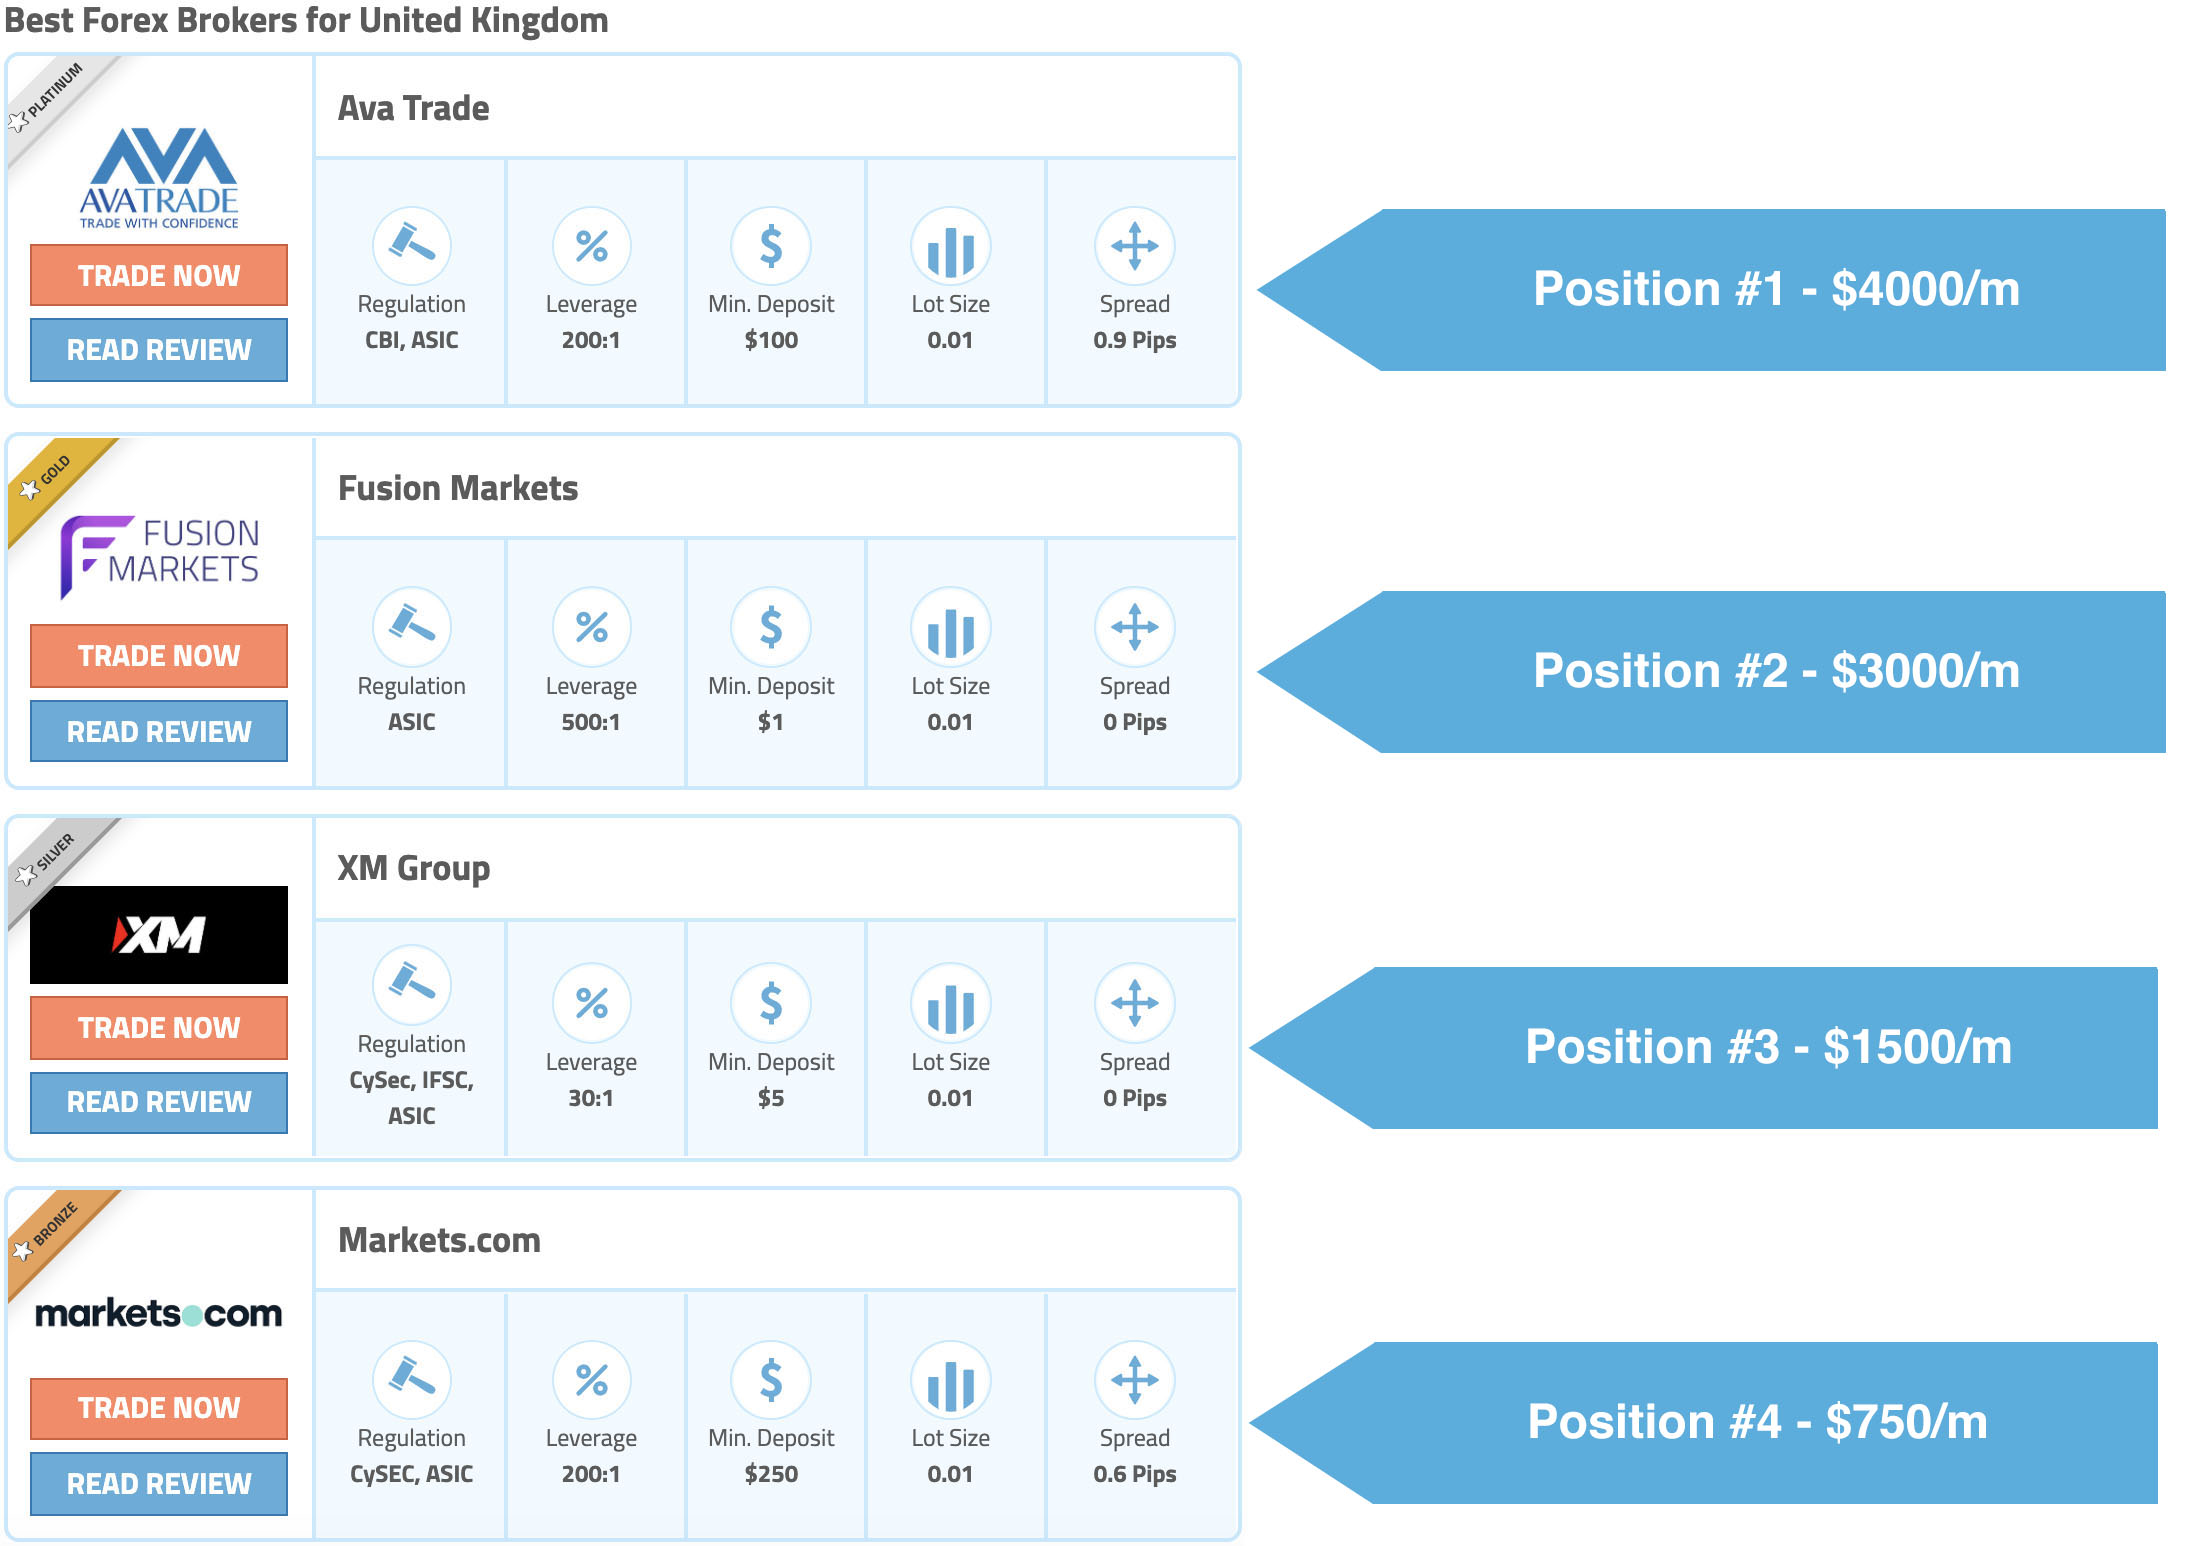2190x1546 pixels.
Task: Click Ava Trade's Lot Size bar chart icon
Action: point(950,246)
